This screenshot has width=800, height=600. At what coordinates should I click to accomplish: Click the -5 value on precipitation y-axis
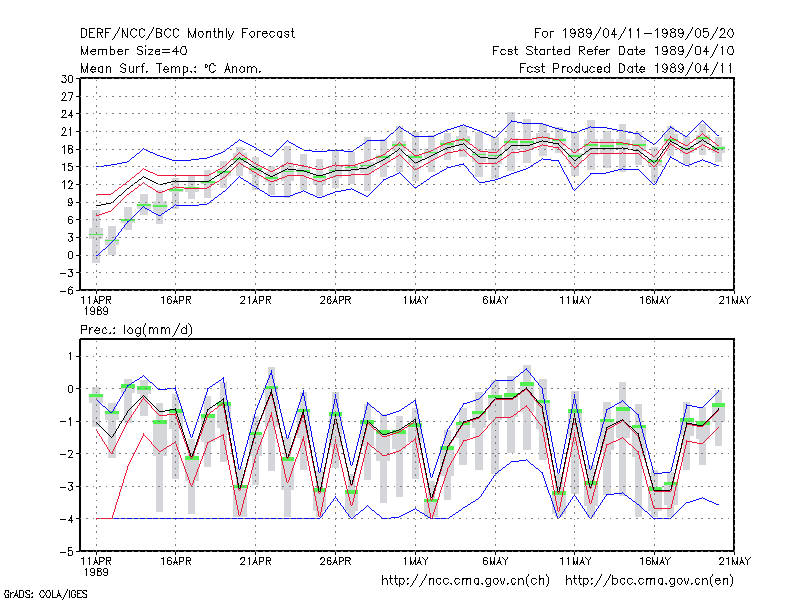pos(66,552)
